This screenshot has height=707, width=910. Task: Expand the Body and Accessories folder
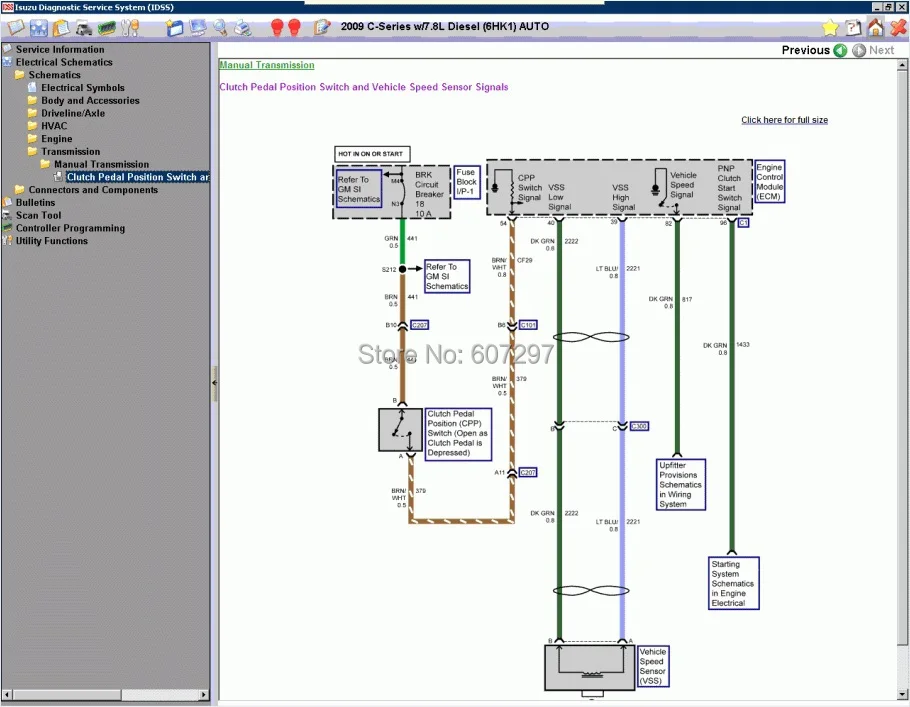(90, 100)
